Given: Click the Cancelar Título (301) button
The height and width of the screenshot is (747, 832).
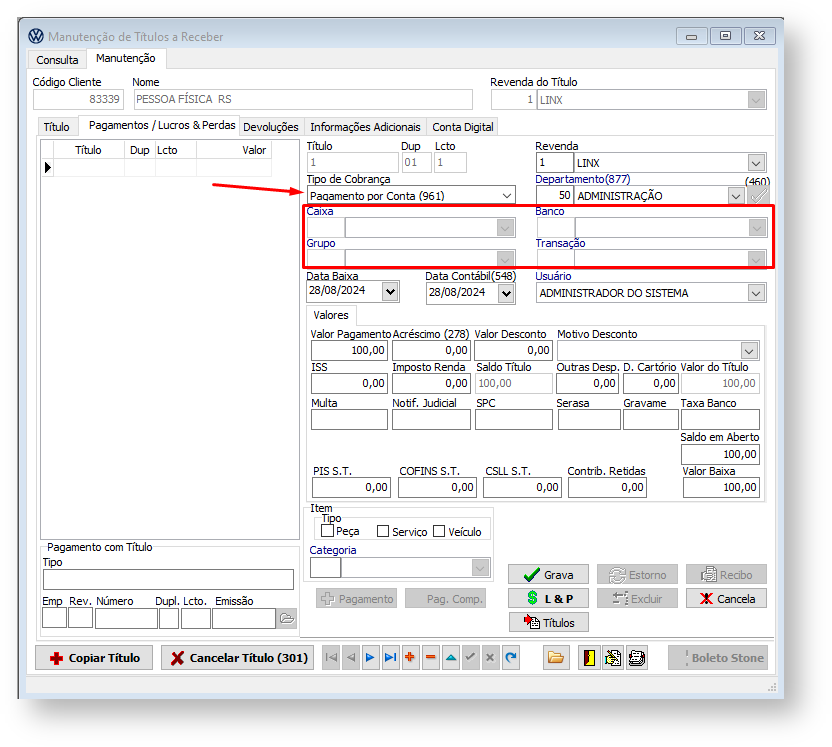Looking at the screenshot, I should (x=237, y=658).
